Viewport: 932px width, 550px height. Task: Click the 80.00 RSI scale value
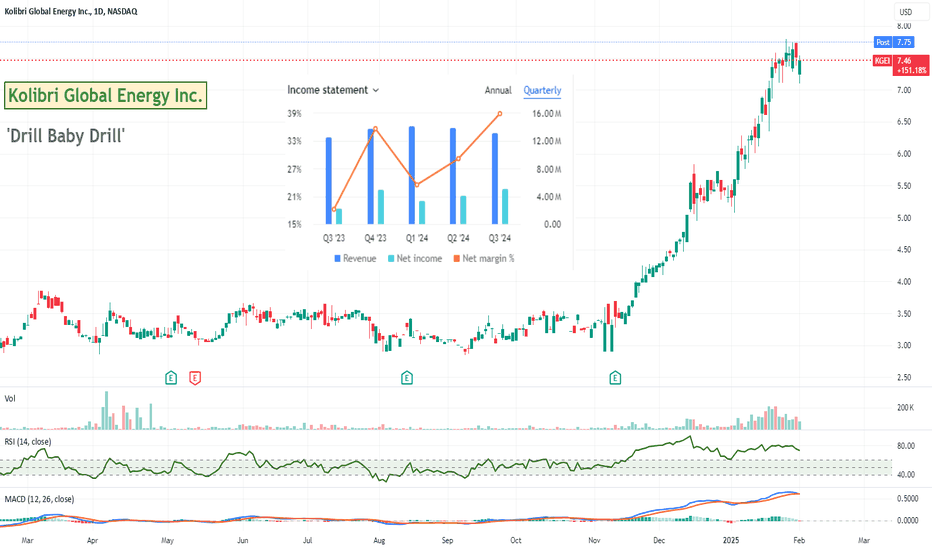click(906, 446)
